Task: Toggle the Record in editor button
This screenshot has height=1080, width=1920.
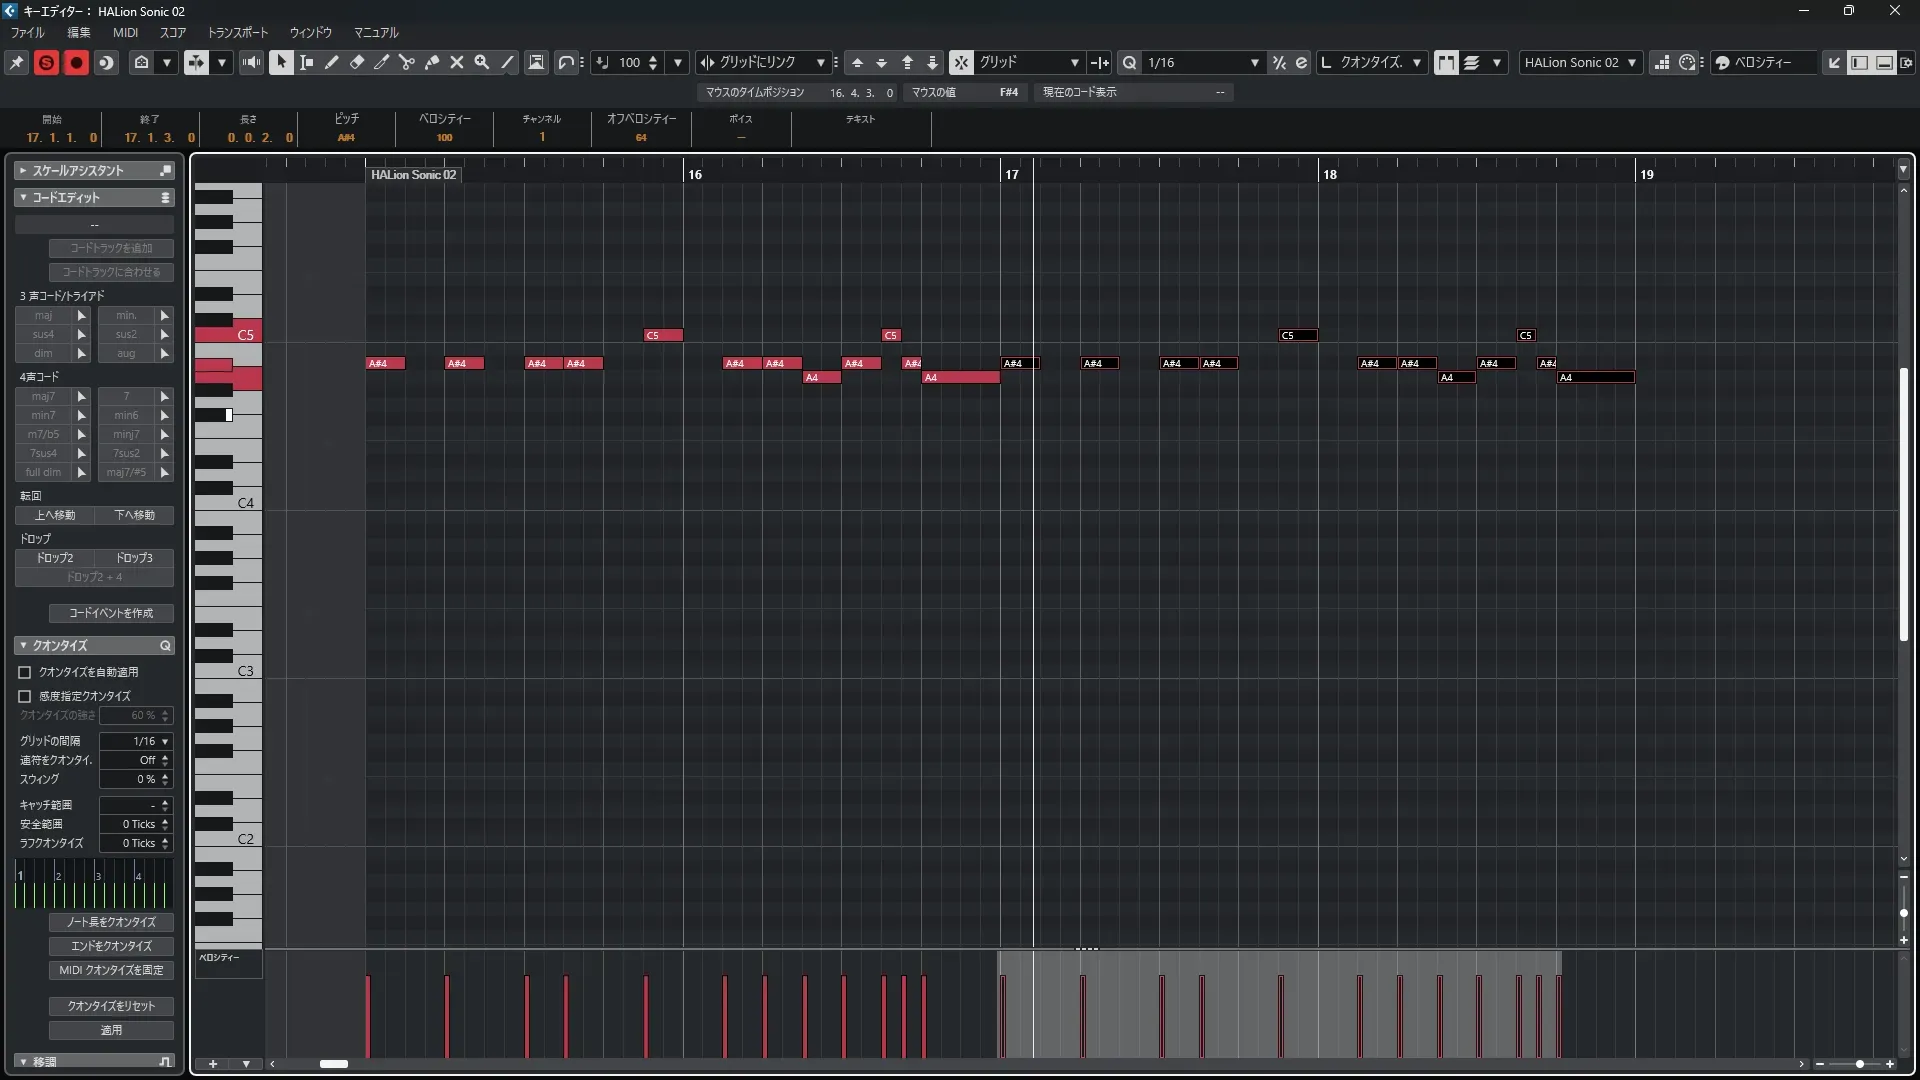Action: [x=76, y=62]
